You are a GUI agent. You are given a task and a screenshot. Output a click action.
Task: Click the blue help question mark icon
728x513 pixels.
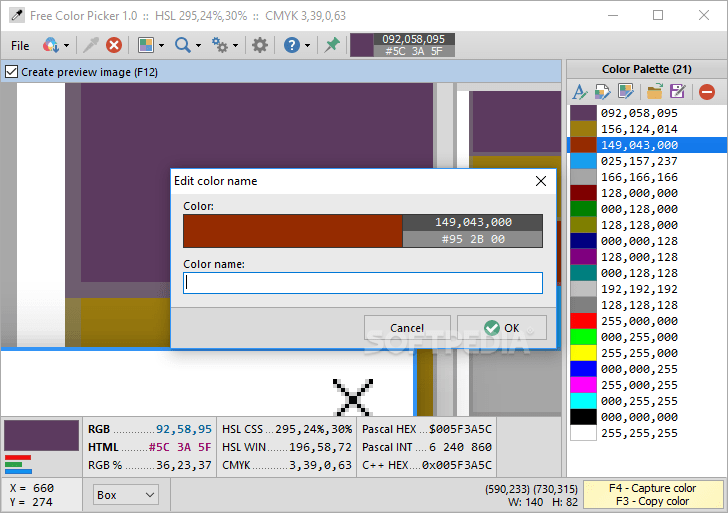point(292,45)
